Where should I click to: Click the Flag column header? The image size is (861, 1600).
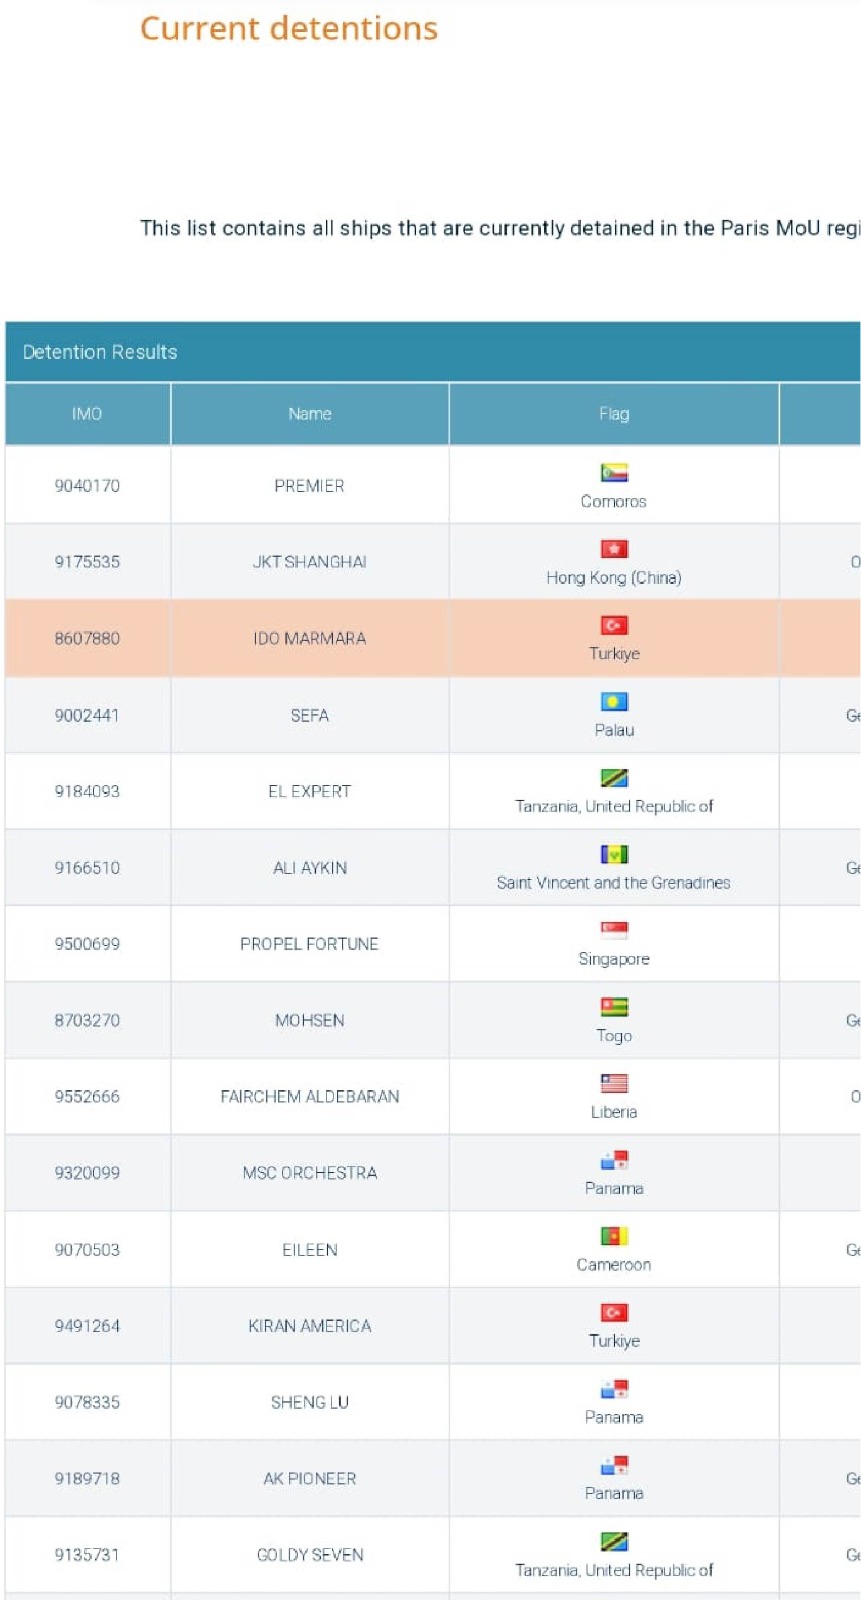tap(614, 414)
